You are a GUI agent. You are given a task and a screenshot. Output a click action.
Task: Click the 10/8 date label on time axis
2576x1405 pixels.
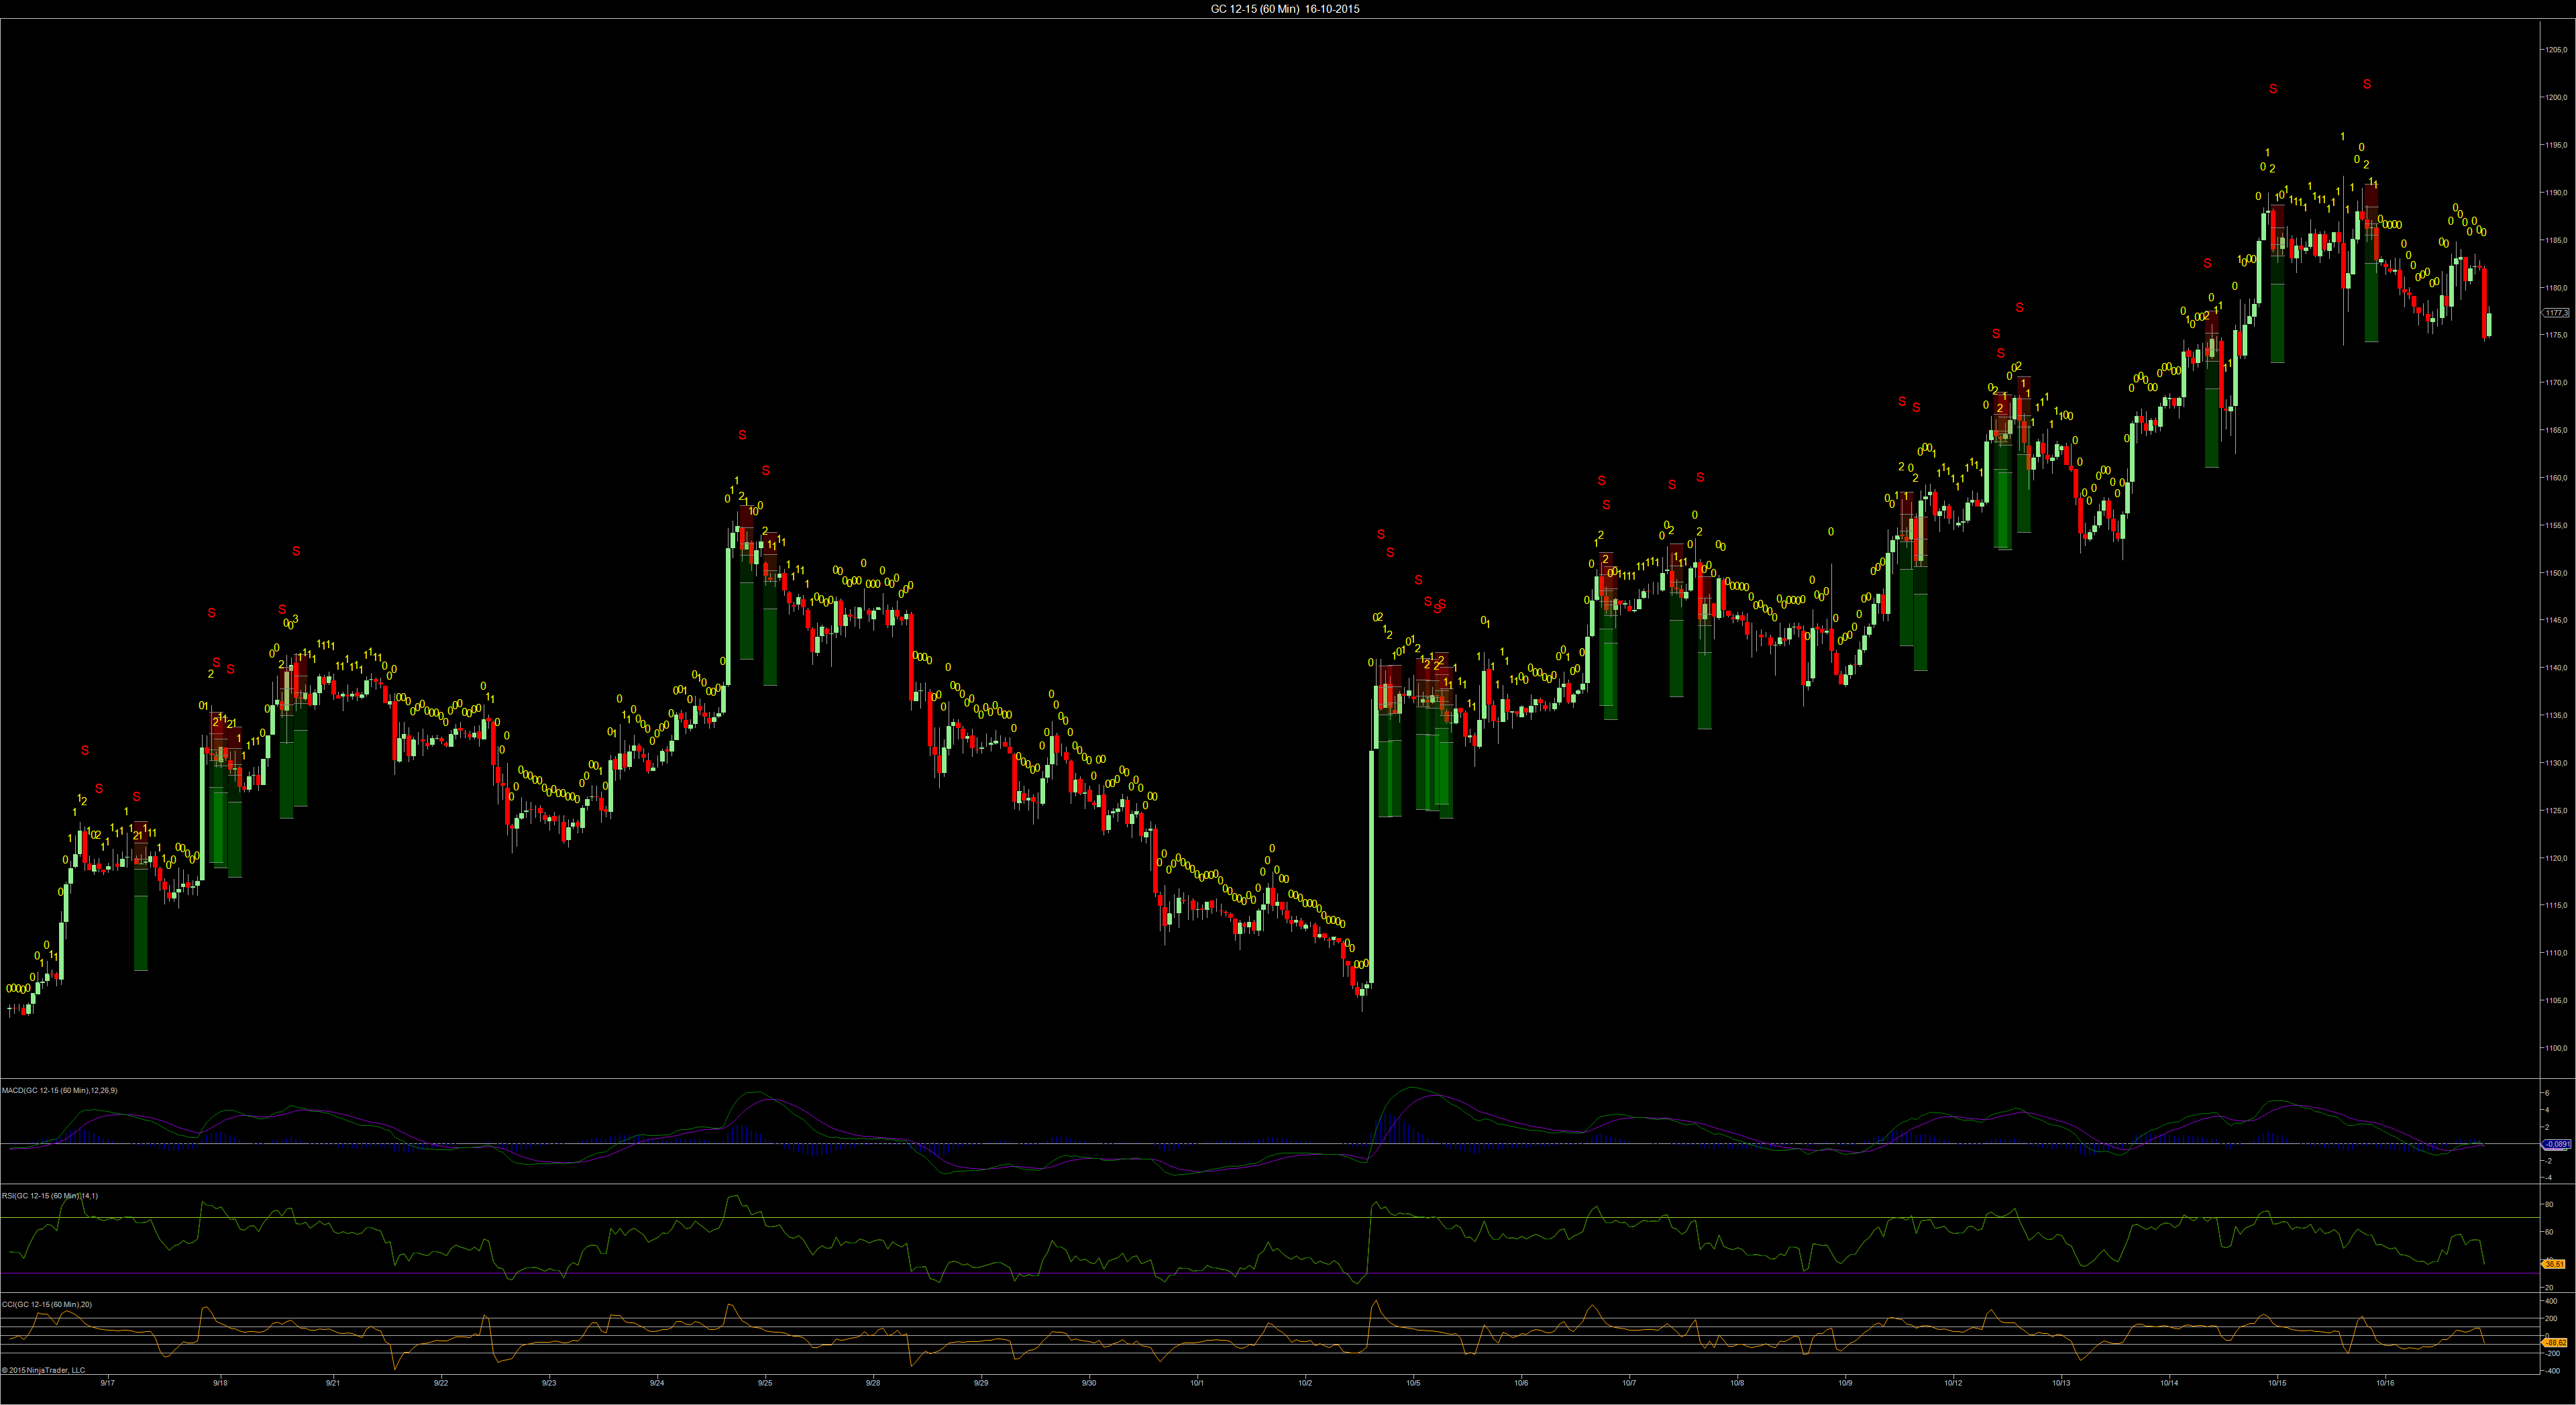(1737, 1384)
